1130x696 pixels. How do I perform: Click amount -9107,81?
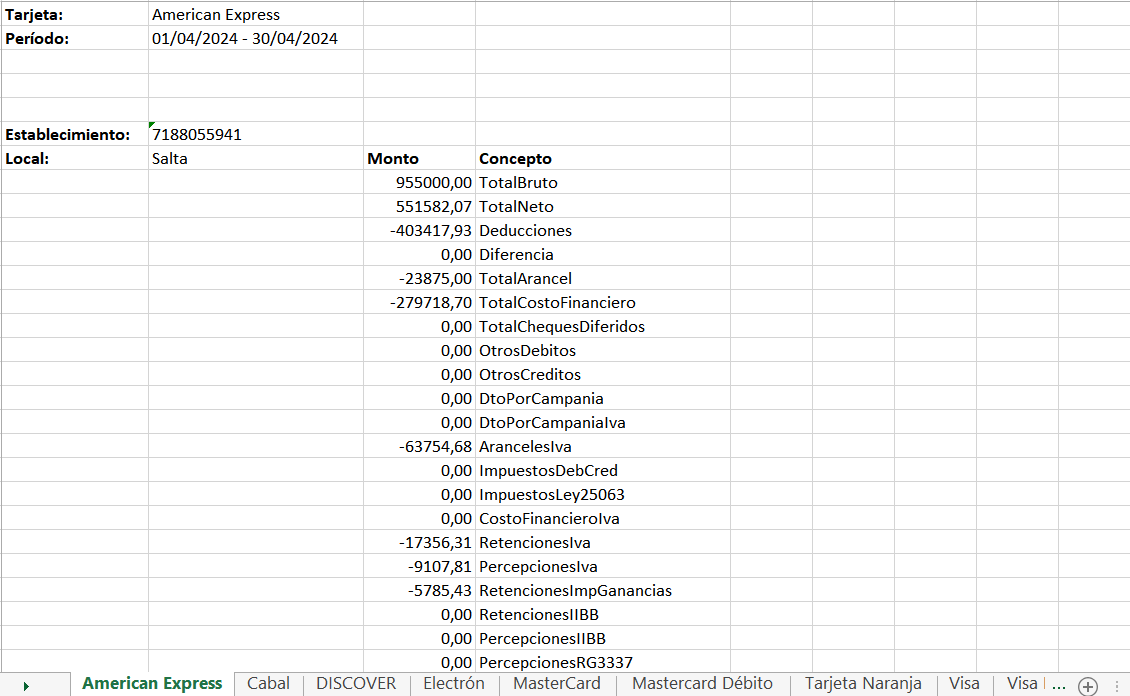click(419, 566)
